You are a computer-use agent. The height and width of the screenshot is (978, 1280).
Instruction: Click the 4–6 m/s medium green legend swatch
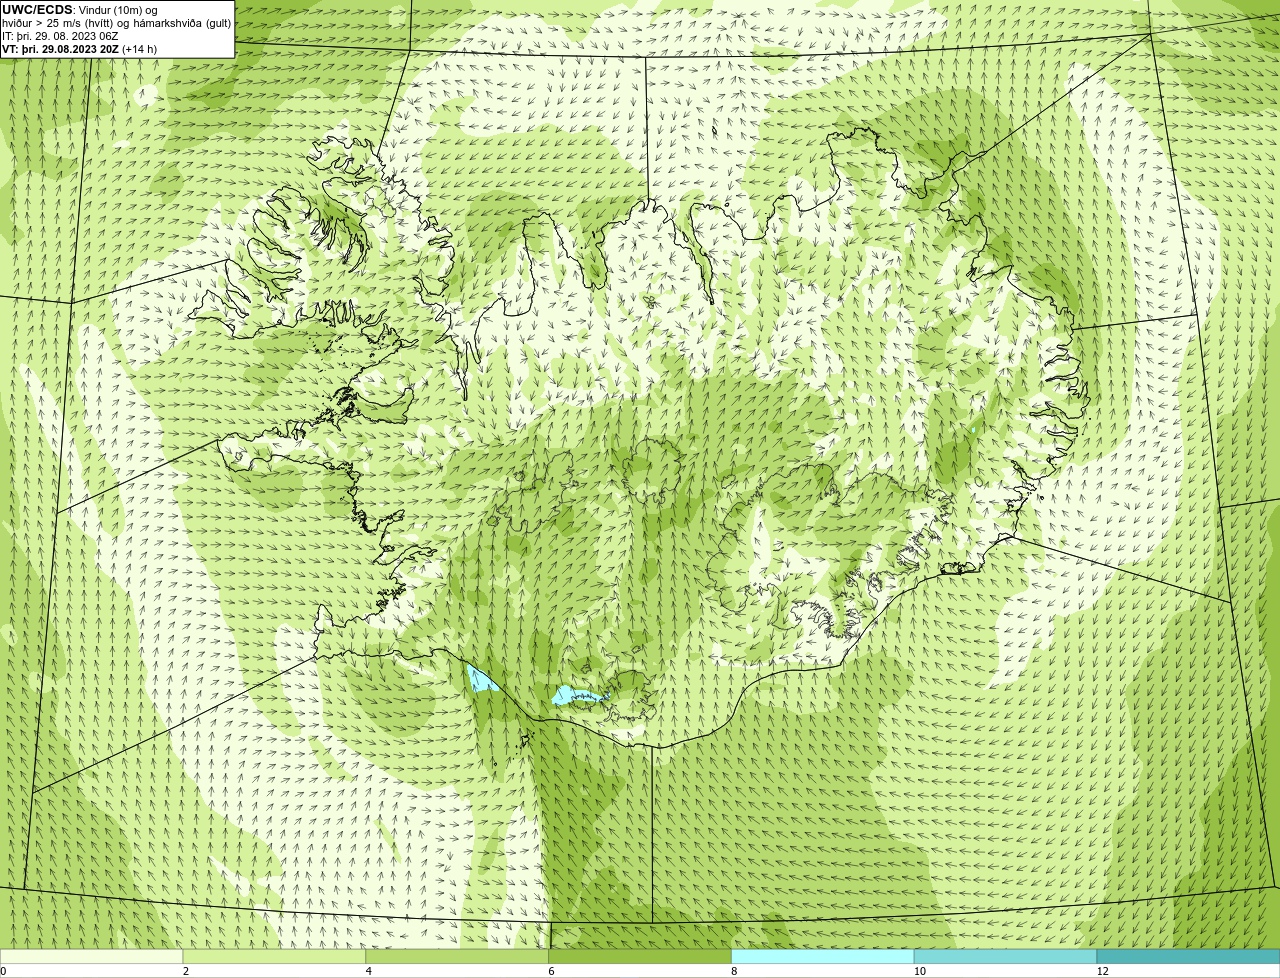pos(457,957)
